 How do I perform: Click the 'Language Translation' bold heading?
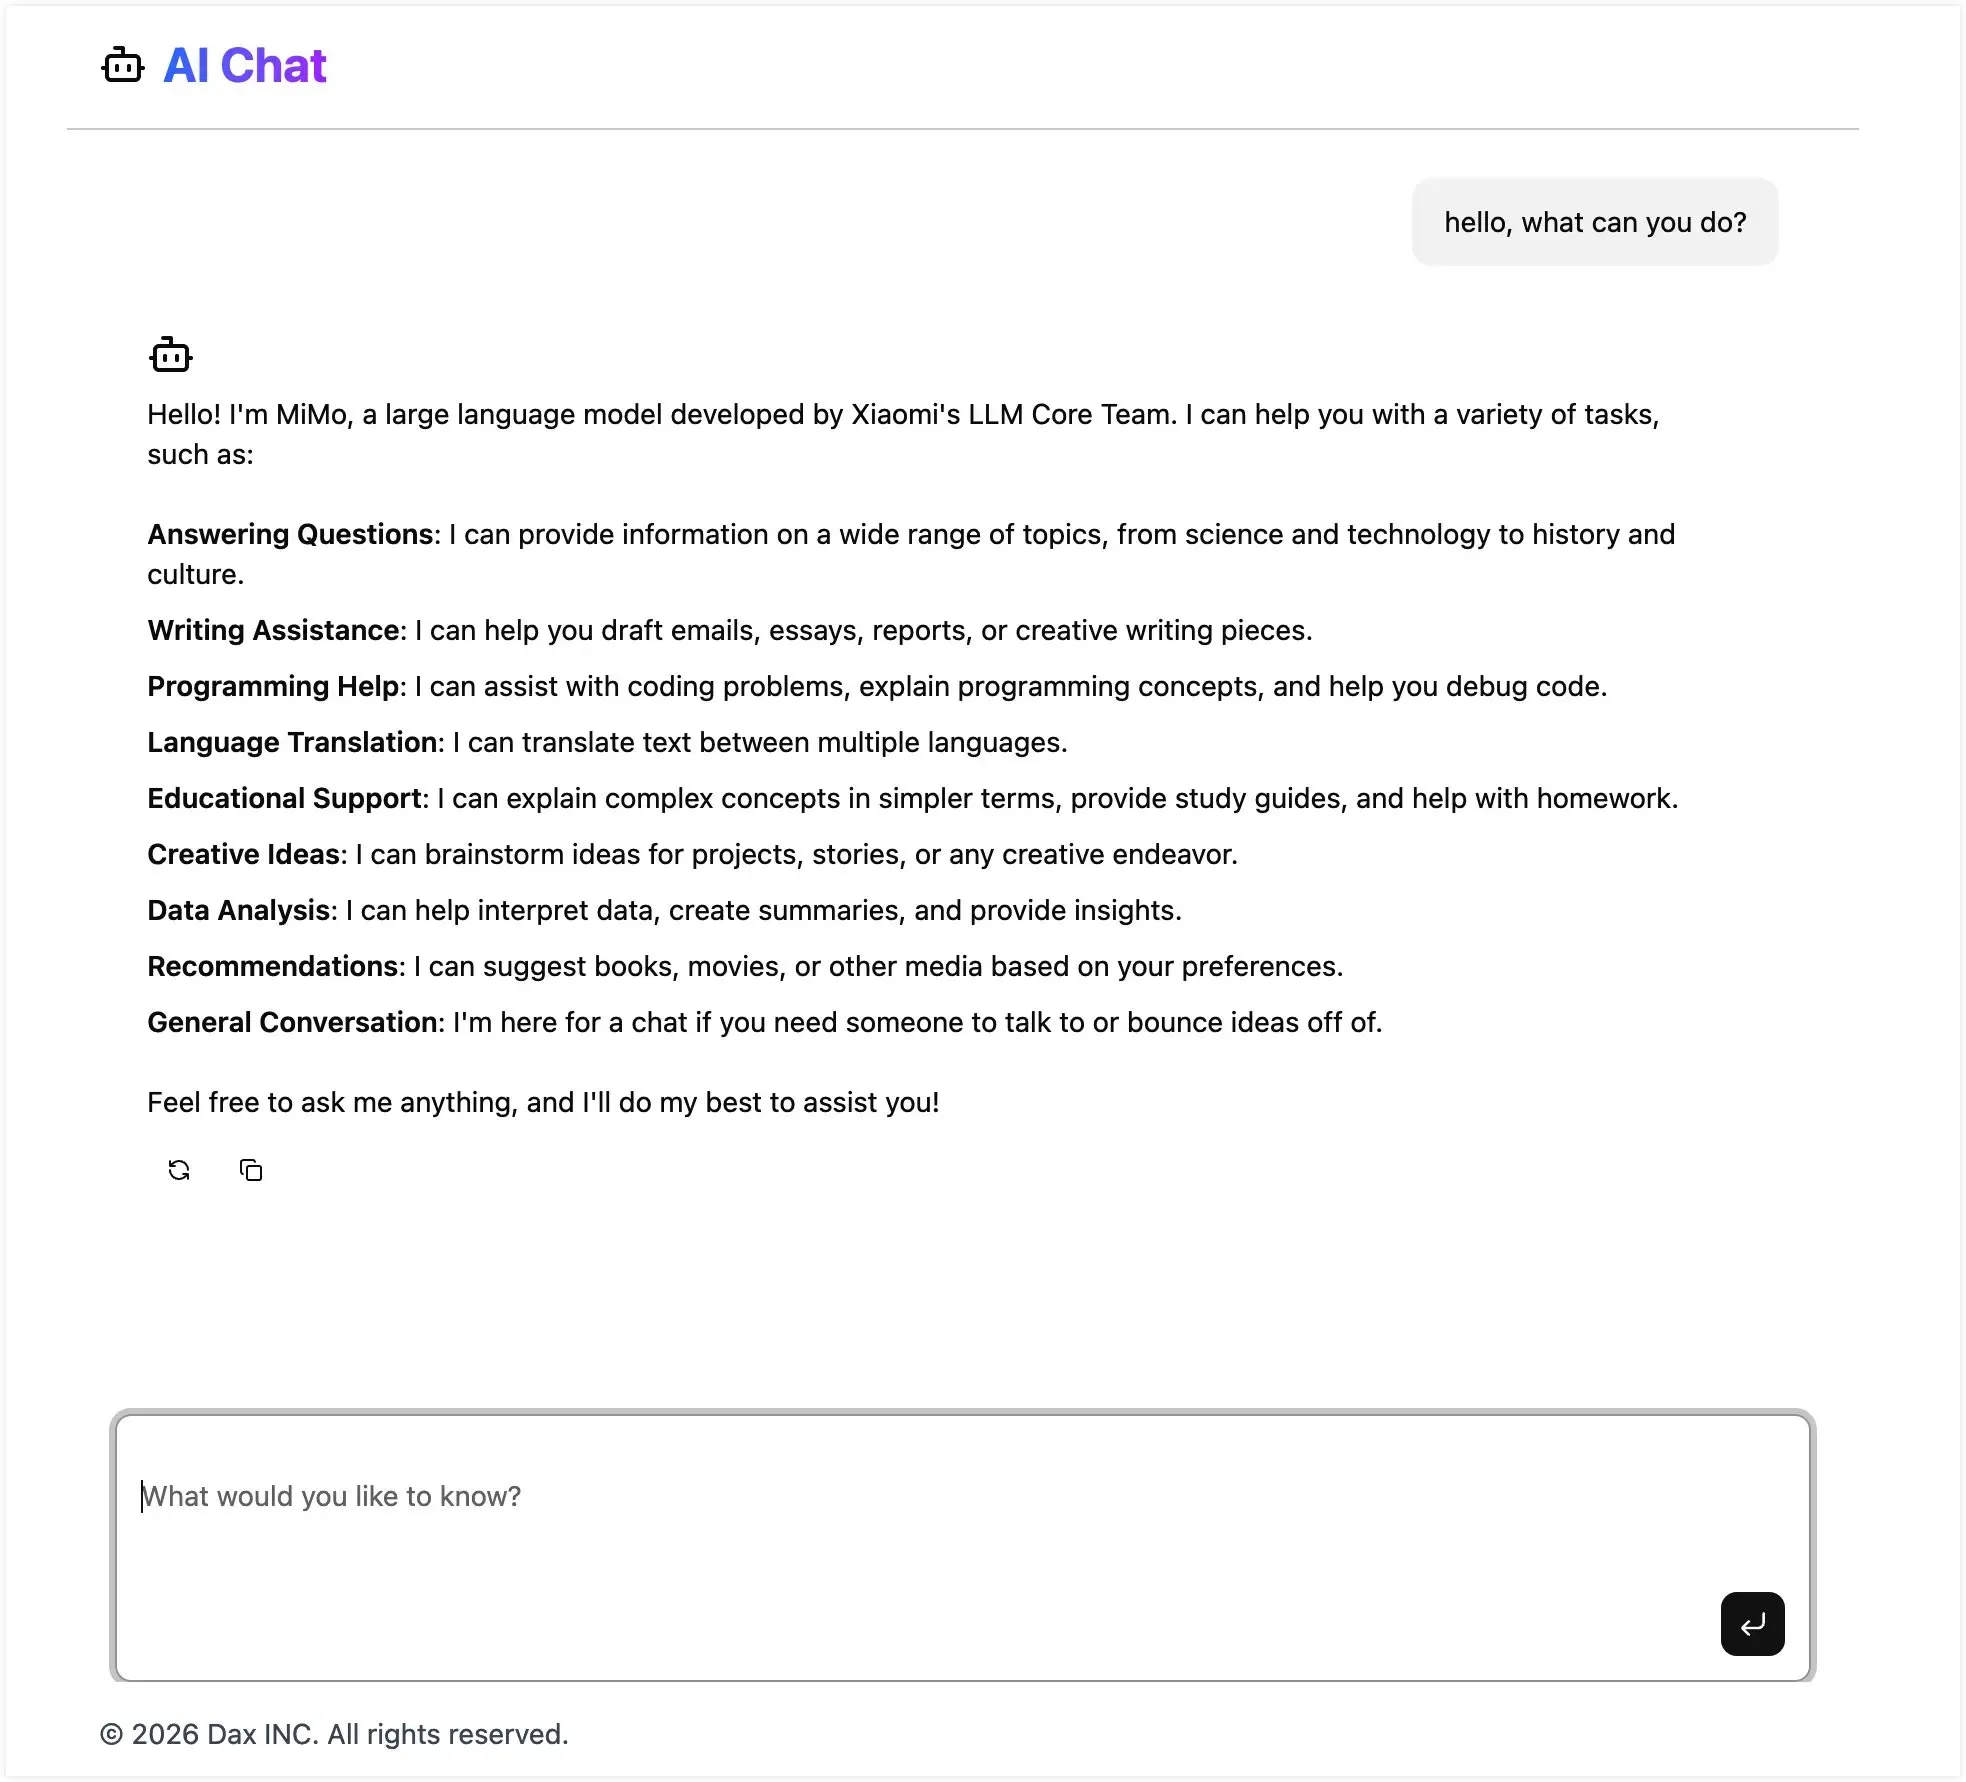[x=292, y=742]
